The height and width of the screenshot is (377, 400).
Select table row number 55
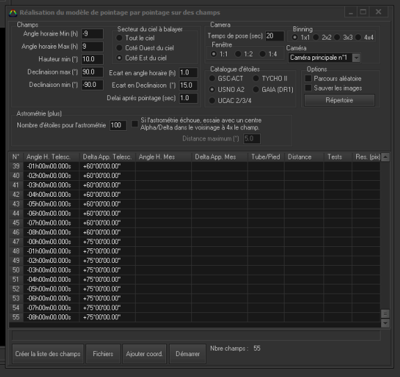pos(195,317)
